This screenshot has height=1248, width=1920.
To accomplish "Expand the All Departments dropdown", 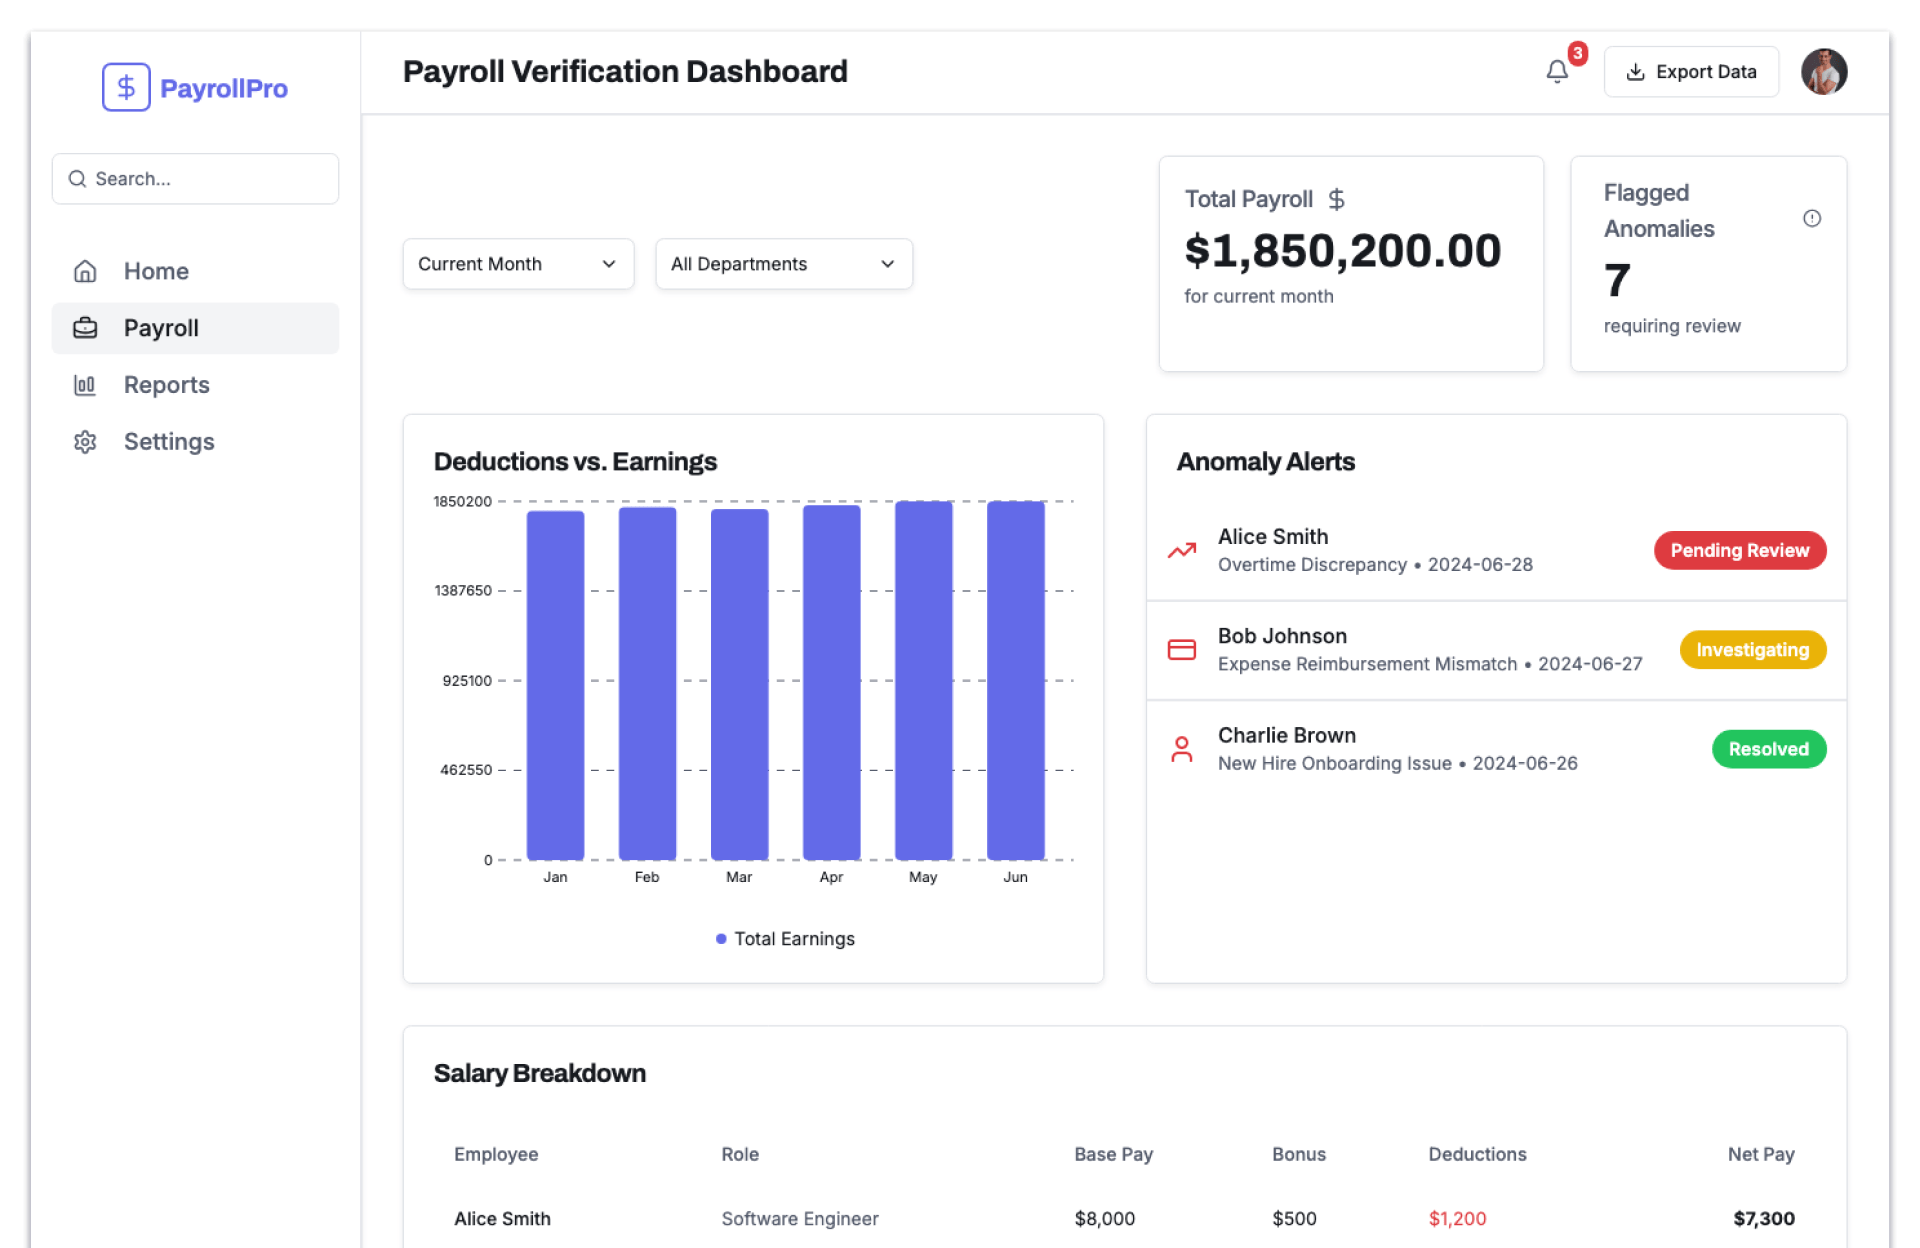I will point(783,264).
